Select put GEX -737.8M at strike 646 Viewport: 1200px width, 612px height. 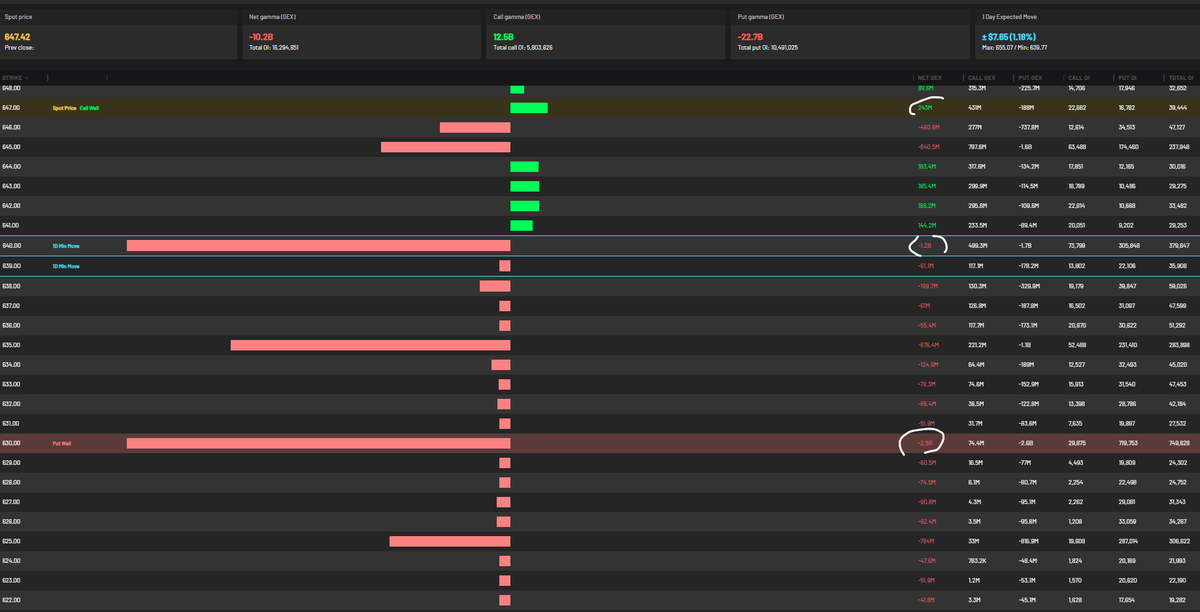click(x=1027, y=127)
